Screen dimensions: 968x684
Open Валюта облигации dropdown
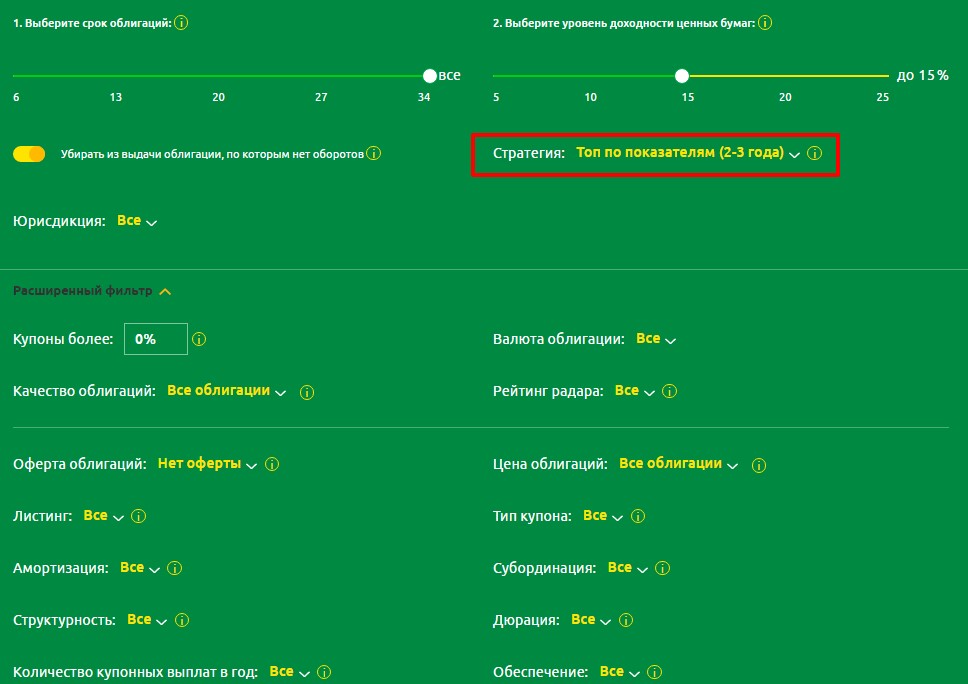pyautogui.click(x=655, y=340)
